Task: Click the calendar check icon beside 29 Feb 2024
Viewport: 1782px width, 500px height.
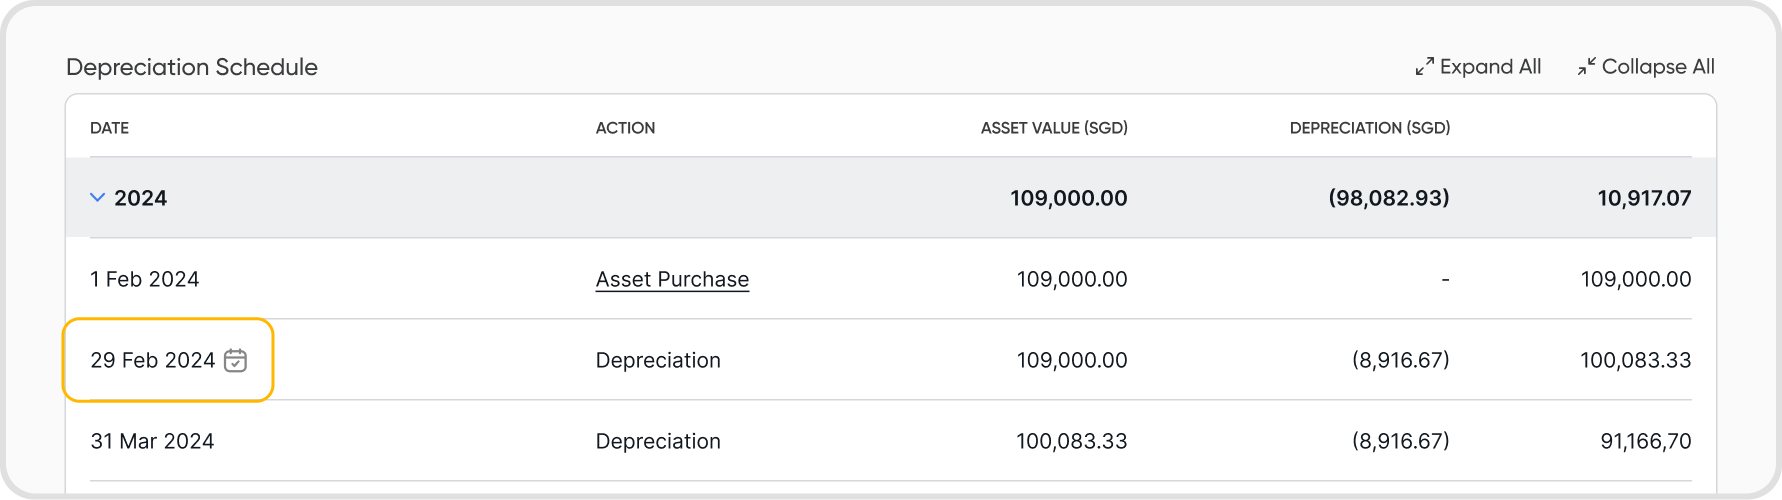Action: click(235, 360)
